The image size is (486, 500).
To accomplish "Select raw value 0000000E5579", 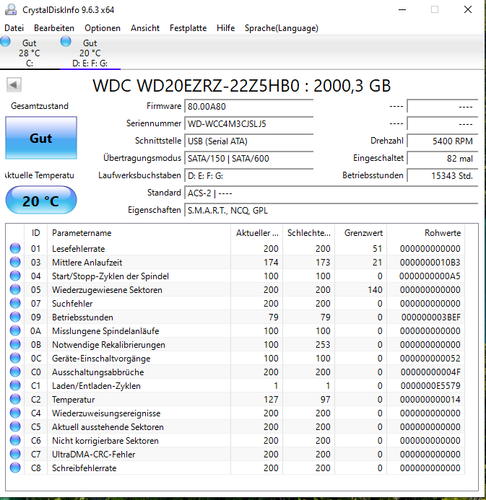I will tap(430, 386).
